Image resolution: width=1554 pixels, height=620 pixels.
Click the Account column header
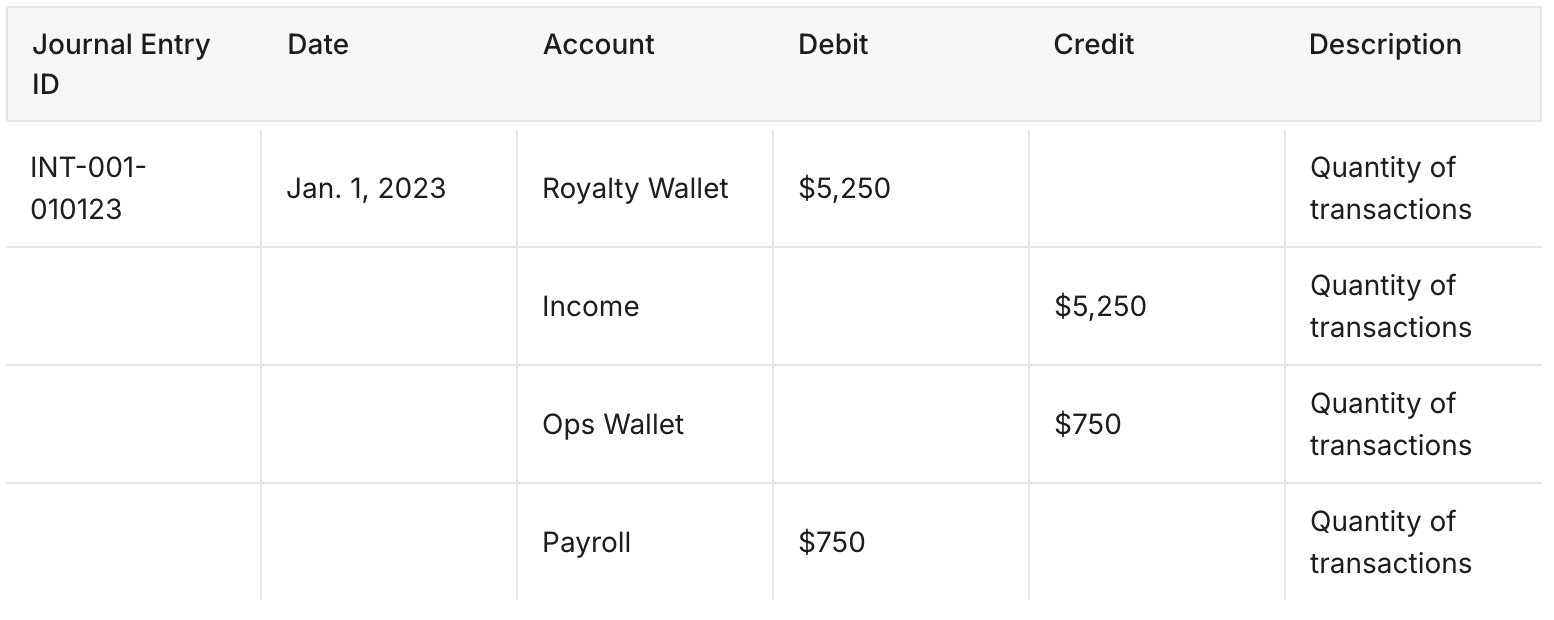pos(599,45)
